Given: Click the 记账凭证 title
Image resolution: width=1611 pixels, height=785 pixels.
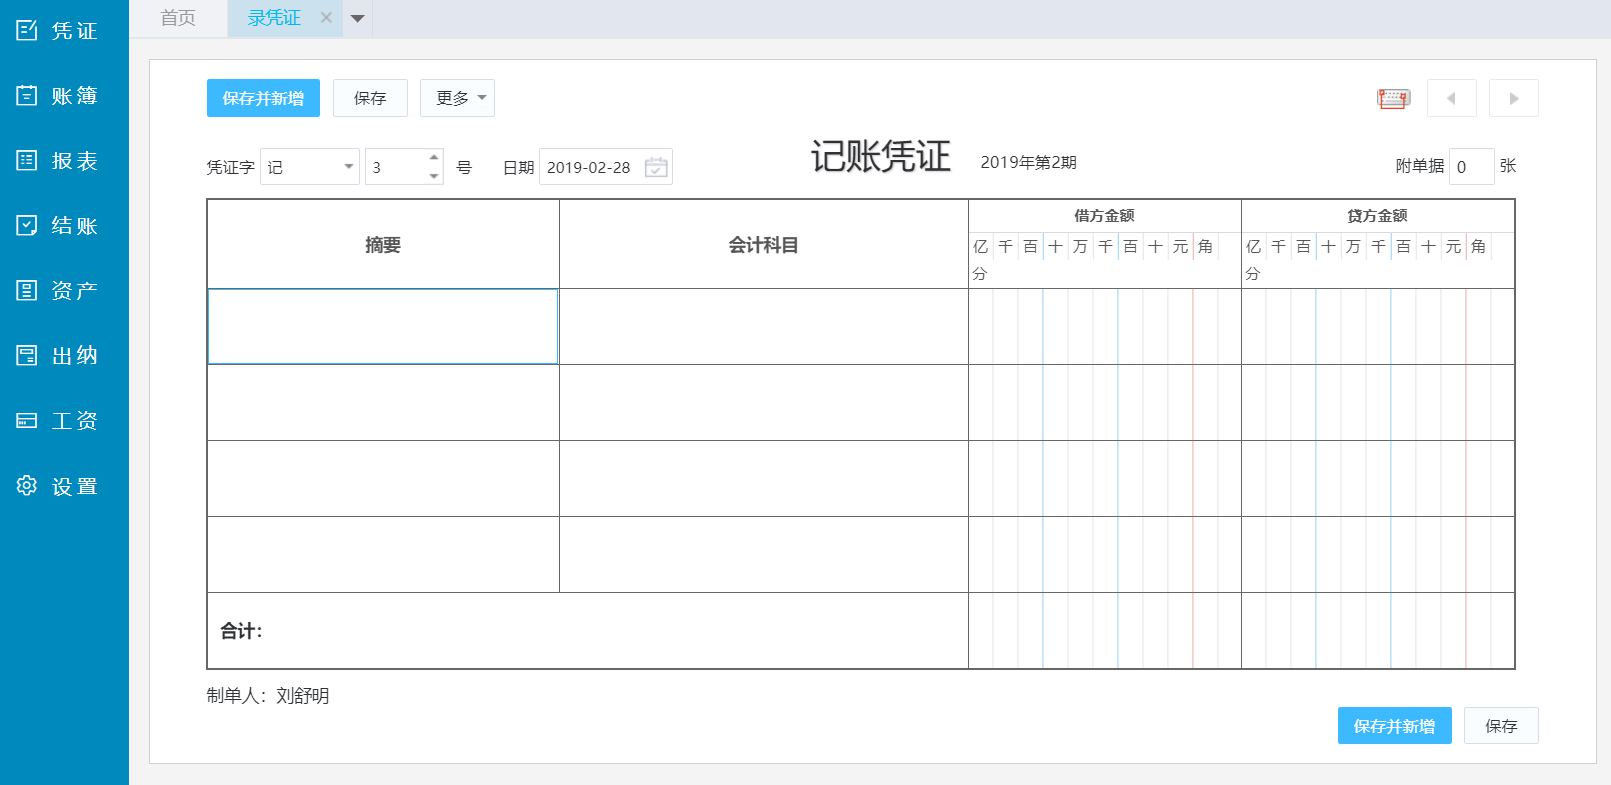Looking at the screenshot, I should pyautogui.click(x=880, y=157).
